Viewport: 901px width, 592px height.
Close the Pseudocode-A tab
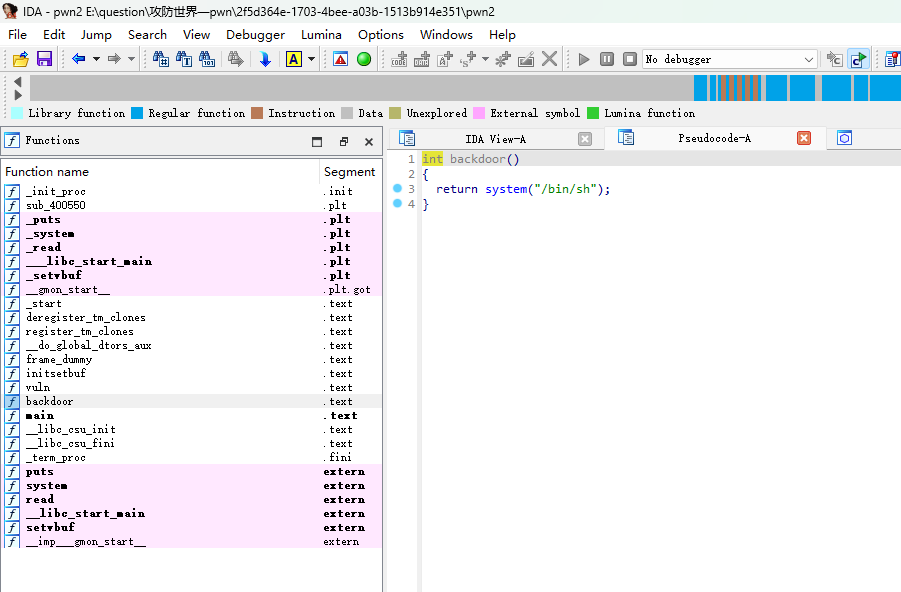tap(803, 138)
